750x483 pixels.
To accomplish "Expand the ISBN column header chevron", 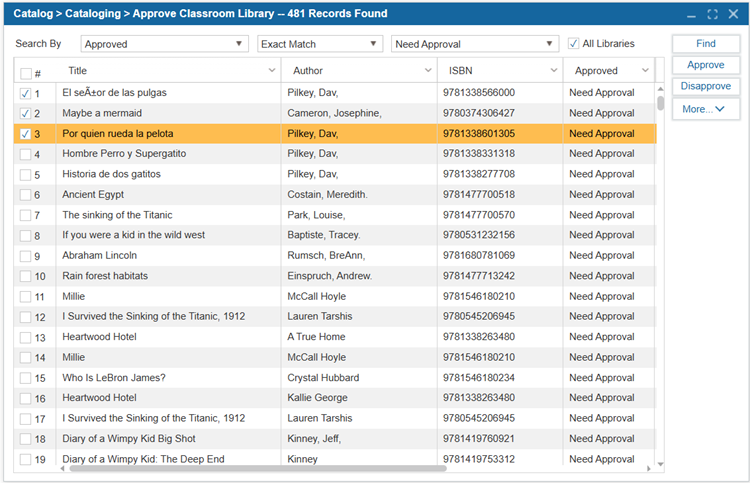I will point(554,70).
